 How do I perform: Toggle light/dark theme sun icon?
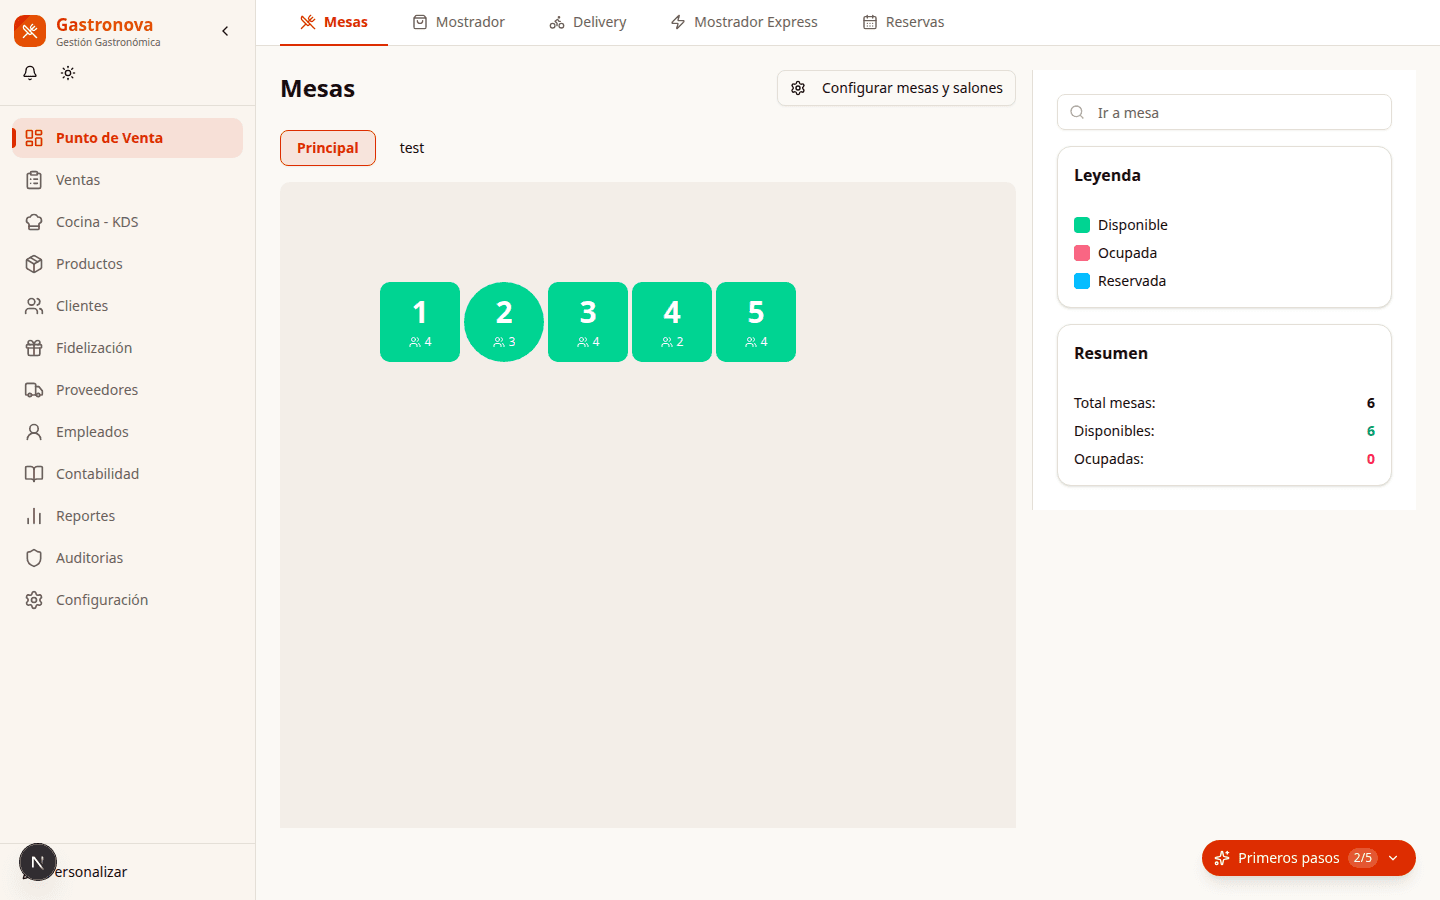coord(68,73)
